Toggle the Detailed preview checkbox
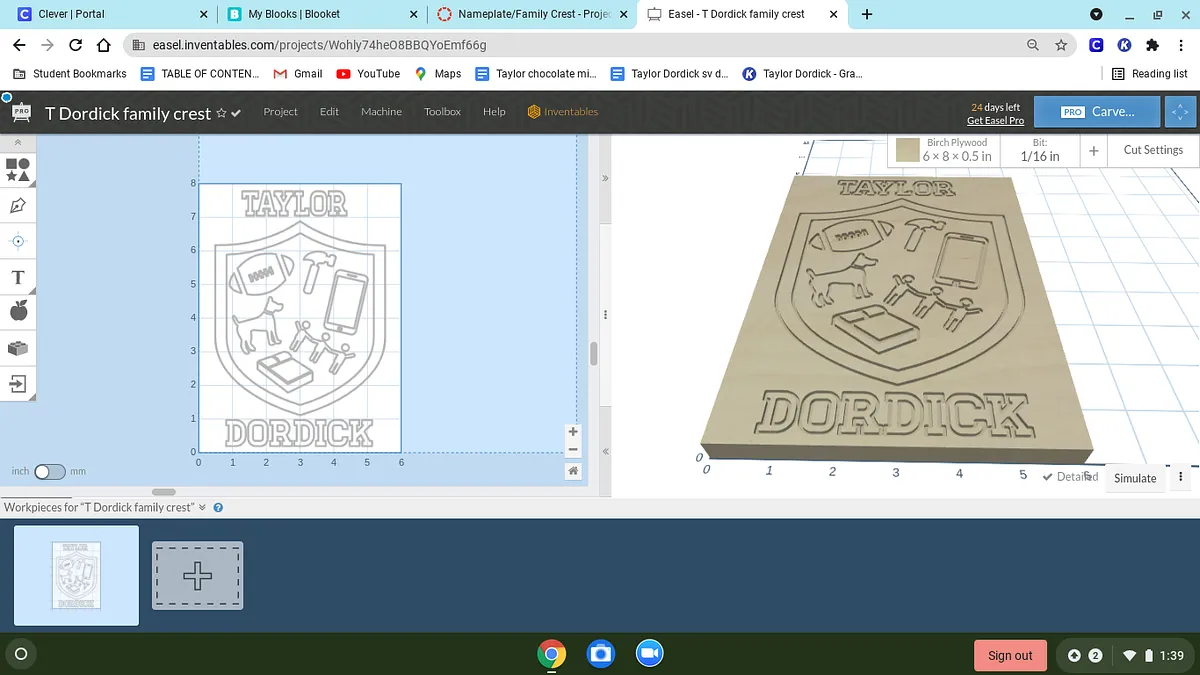The height and width of the screenshot is (675, 1200). coord(1048,477)
